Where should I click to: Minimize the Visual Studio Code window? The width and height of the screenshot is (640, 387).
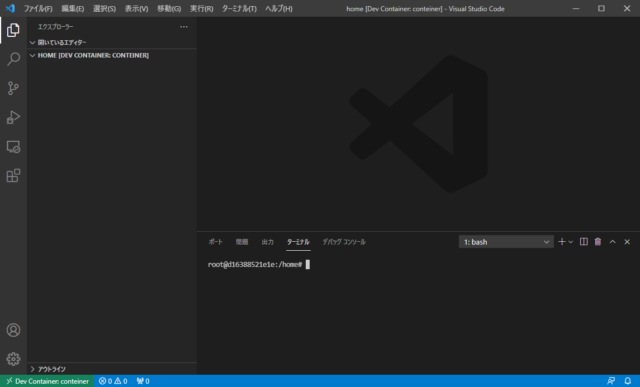click(576, 8)
